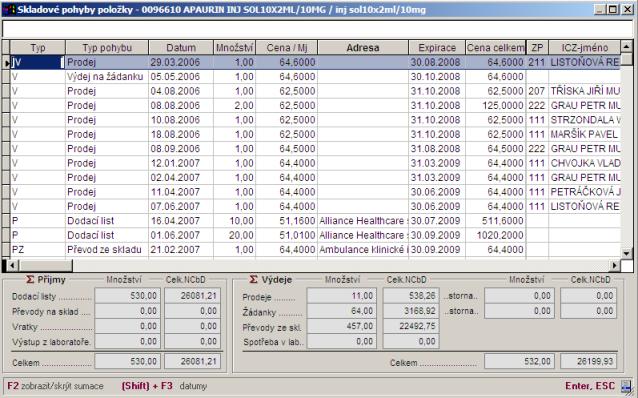
Task: Maximize the Skladové pohyby window
Action: tap(613, 9)
